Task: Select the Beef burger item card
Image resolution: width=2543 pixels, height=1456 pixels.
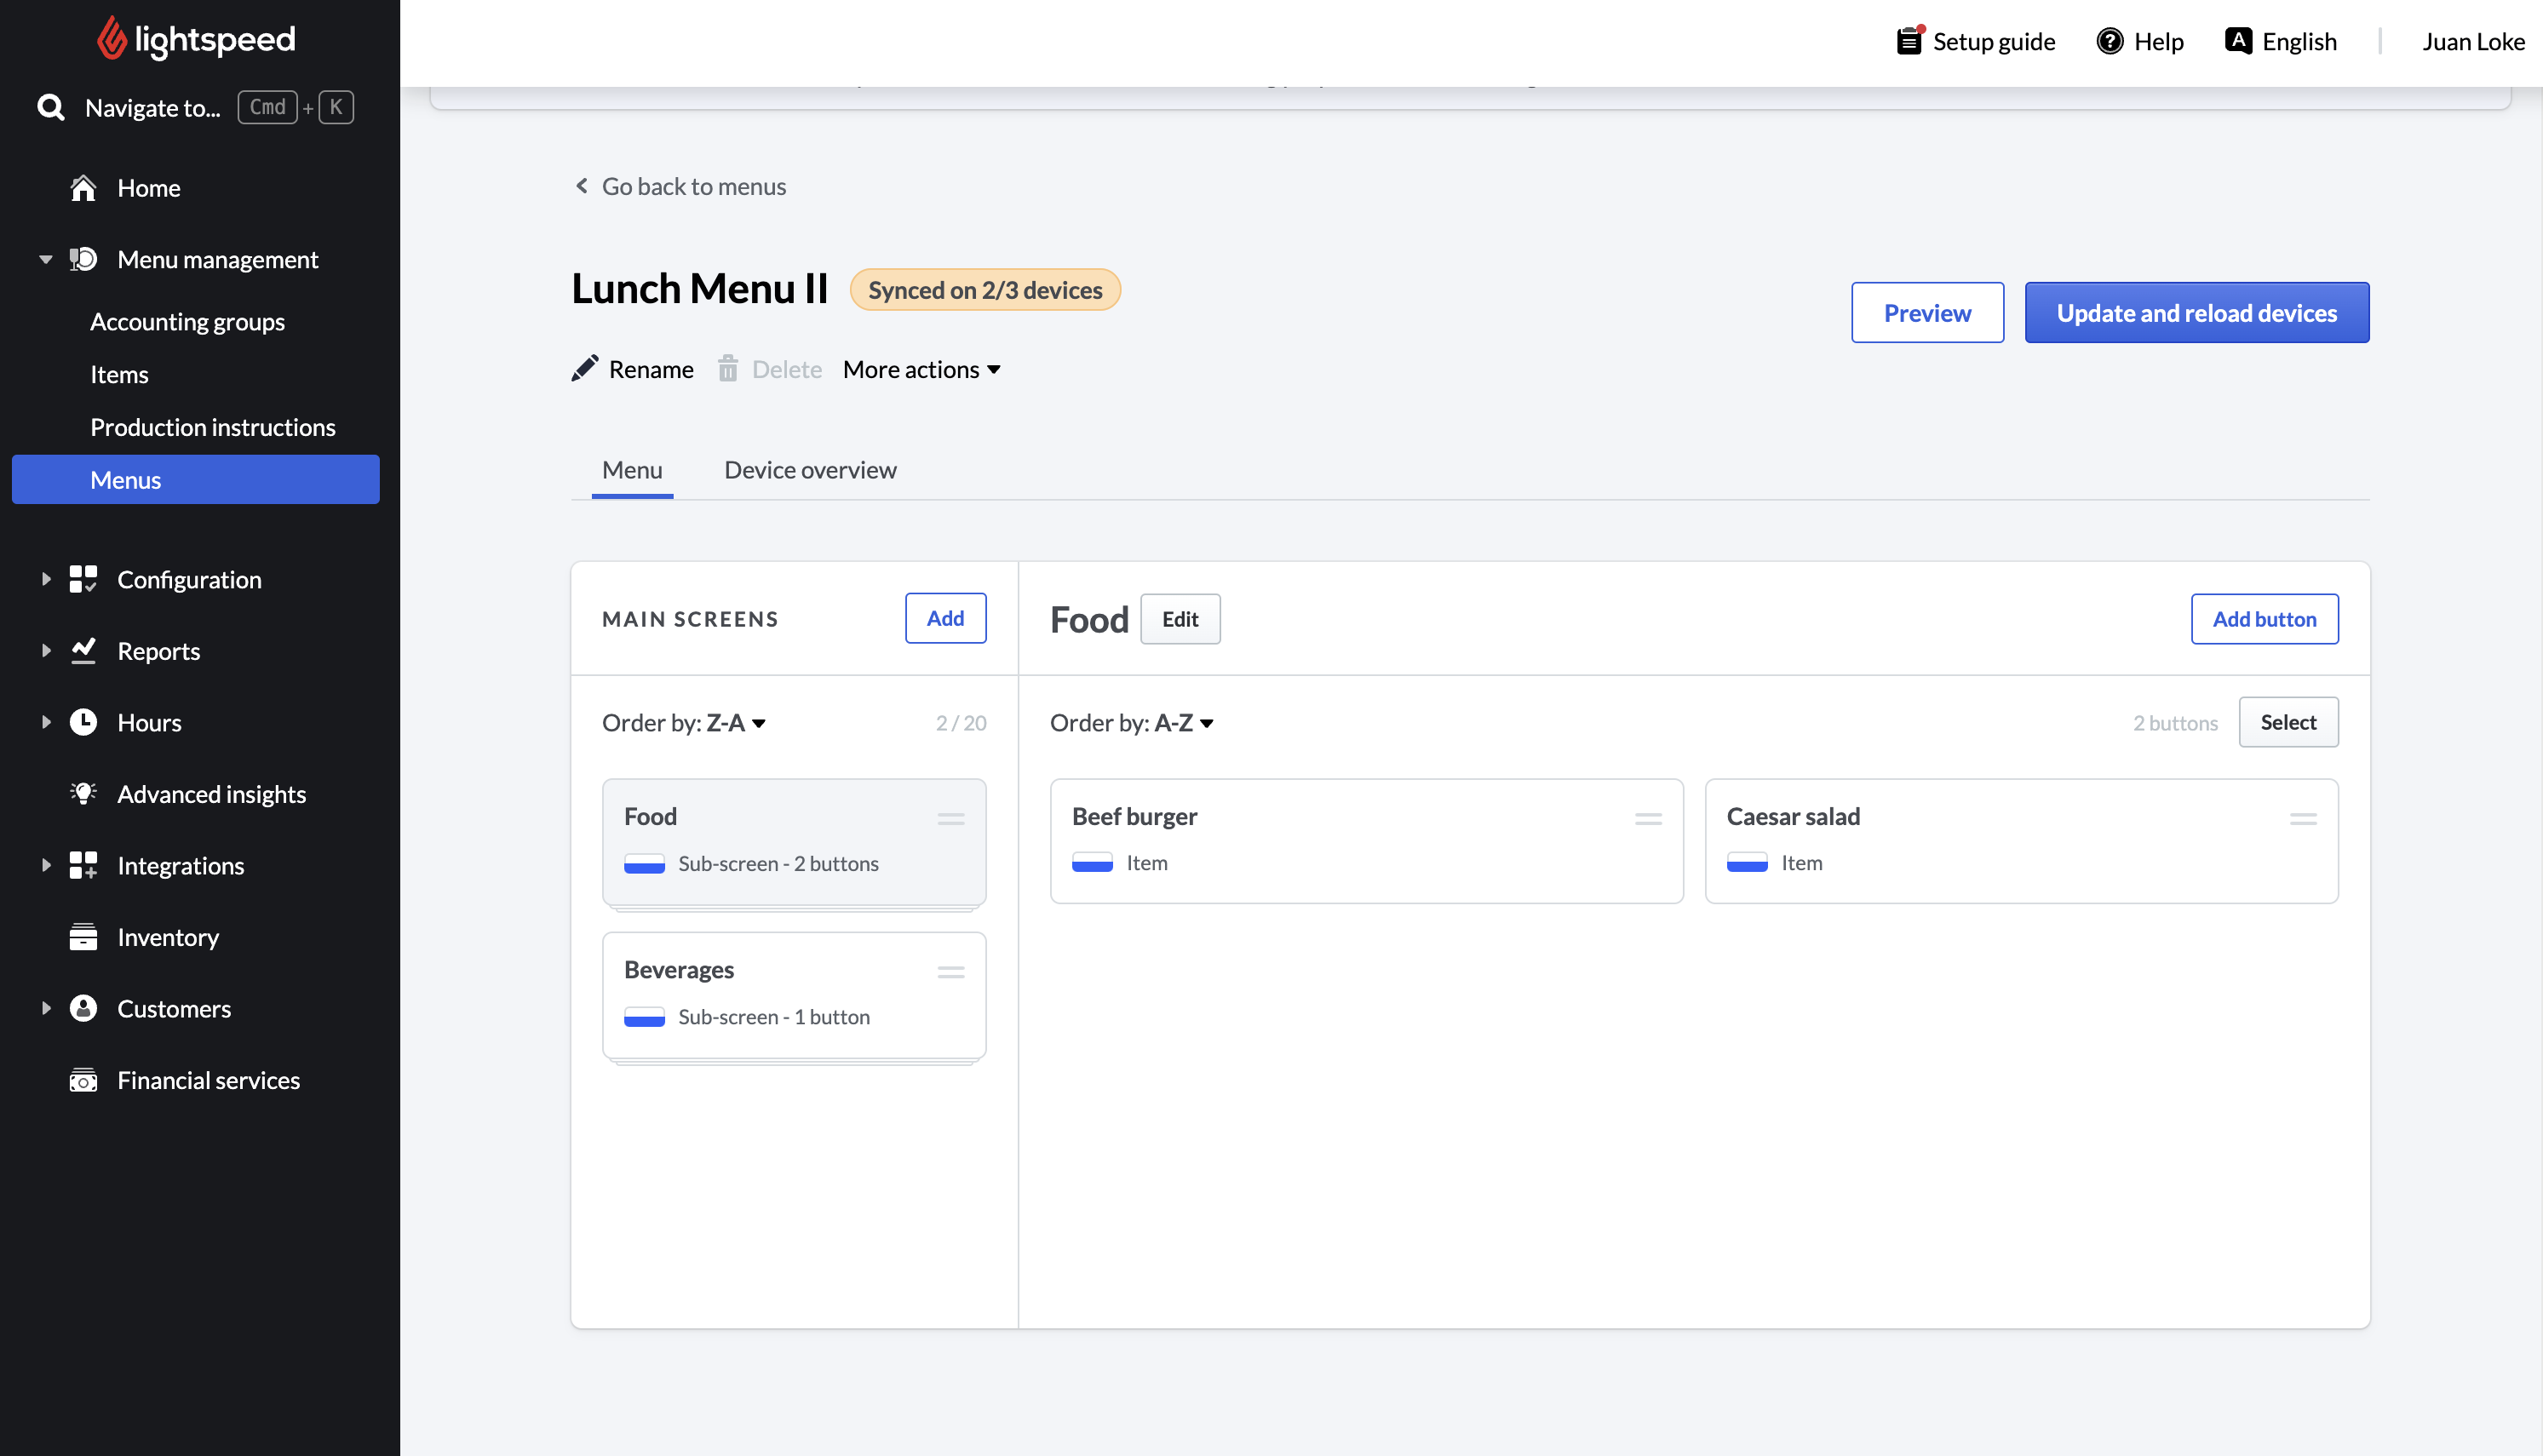Action: tap(1366, 841)
